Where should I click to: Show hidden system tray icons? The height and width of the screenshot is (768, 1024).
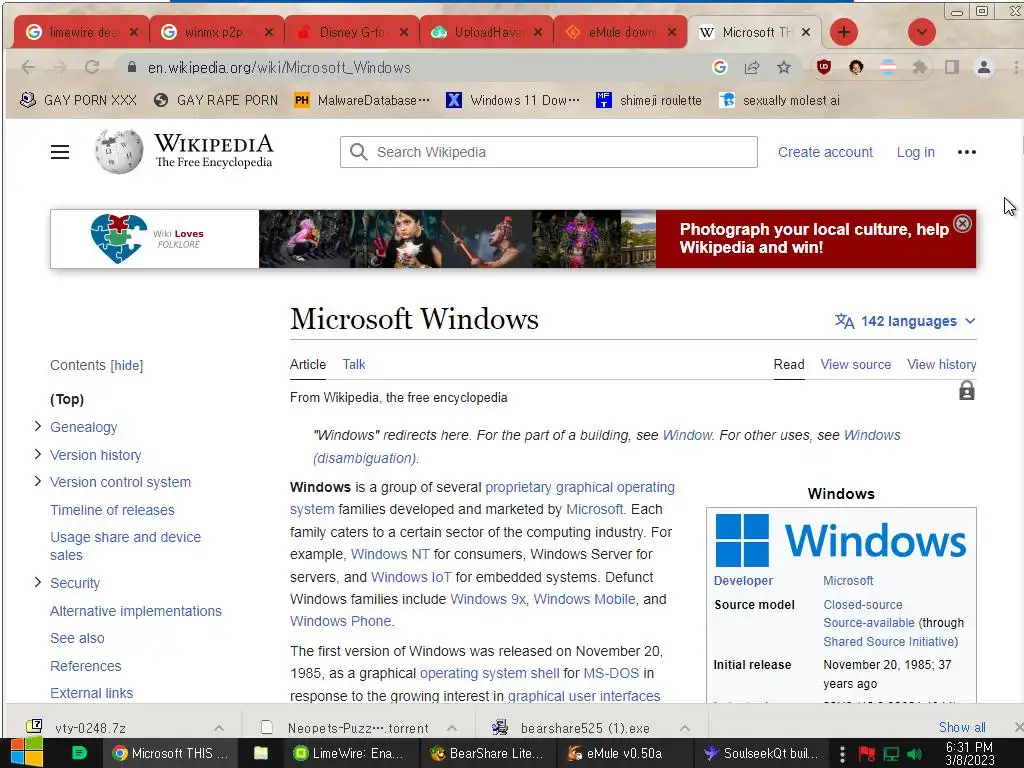pyautogui.click(x=842, y=754)
